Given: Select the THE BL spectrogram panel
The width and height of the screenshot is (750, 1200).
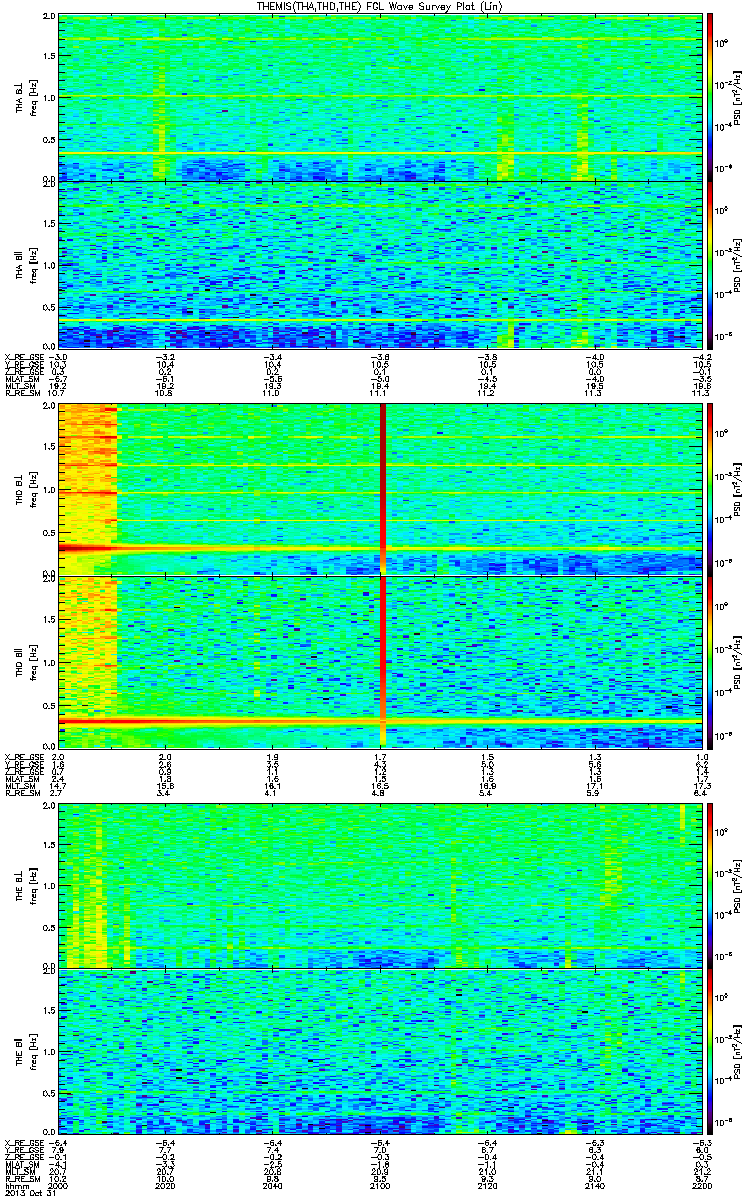Looking at the screenshot, I should 381,884.
